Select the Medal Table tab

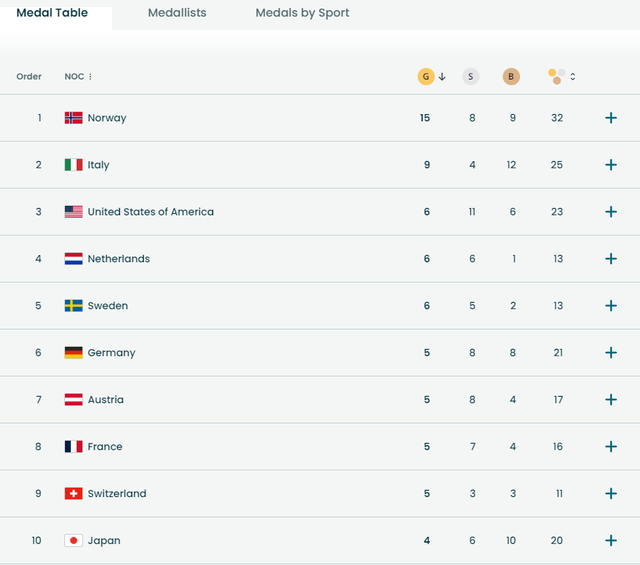(52, 14)
